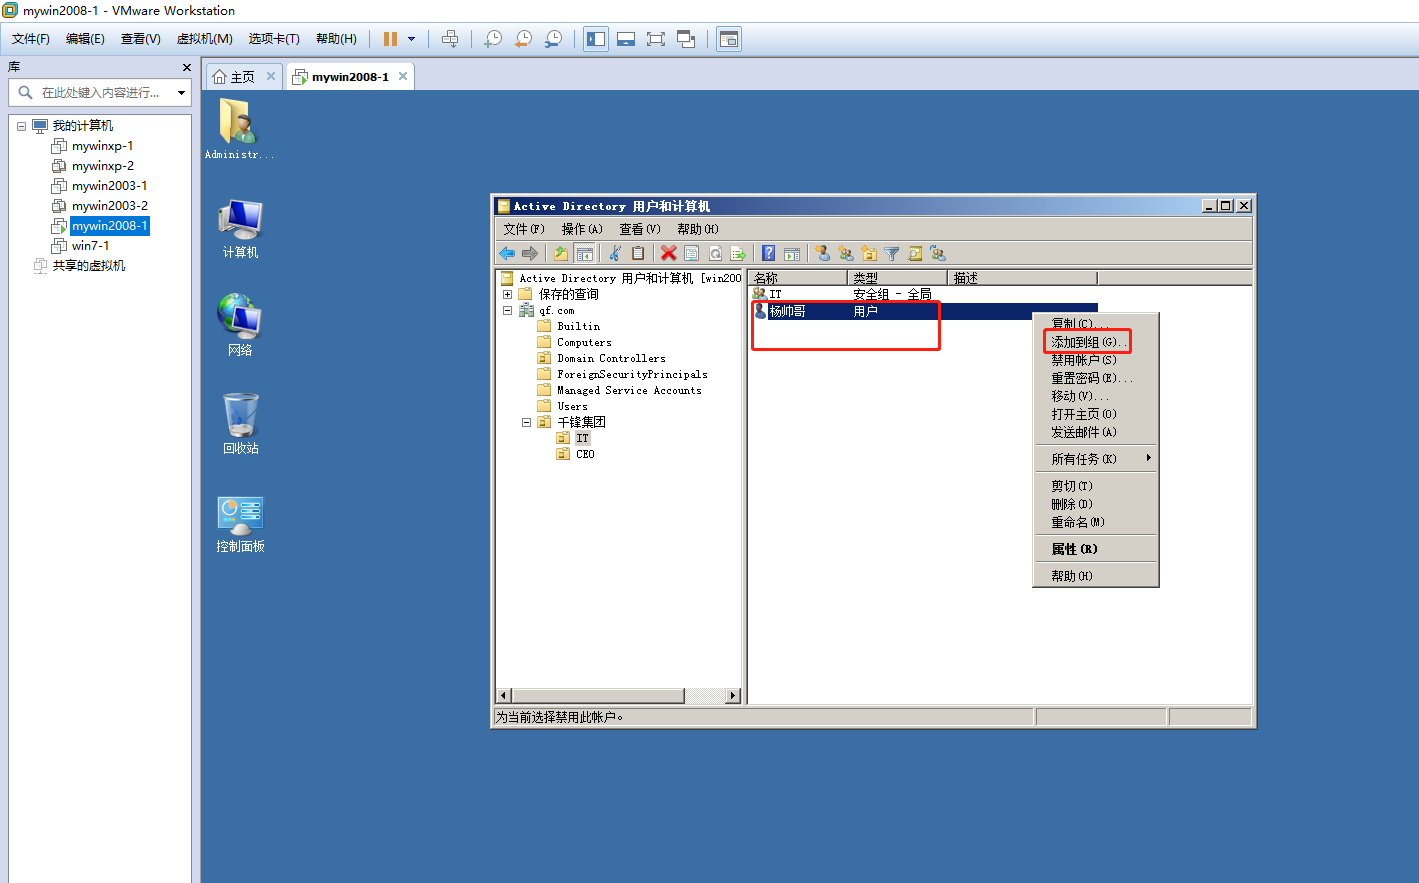Image resolution: width=1419 pixels, height=883 pixels.
Task: Collapse the 我的计算机 tree node
Action: [x=21, y=126]
